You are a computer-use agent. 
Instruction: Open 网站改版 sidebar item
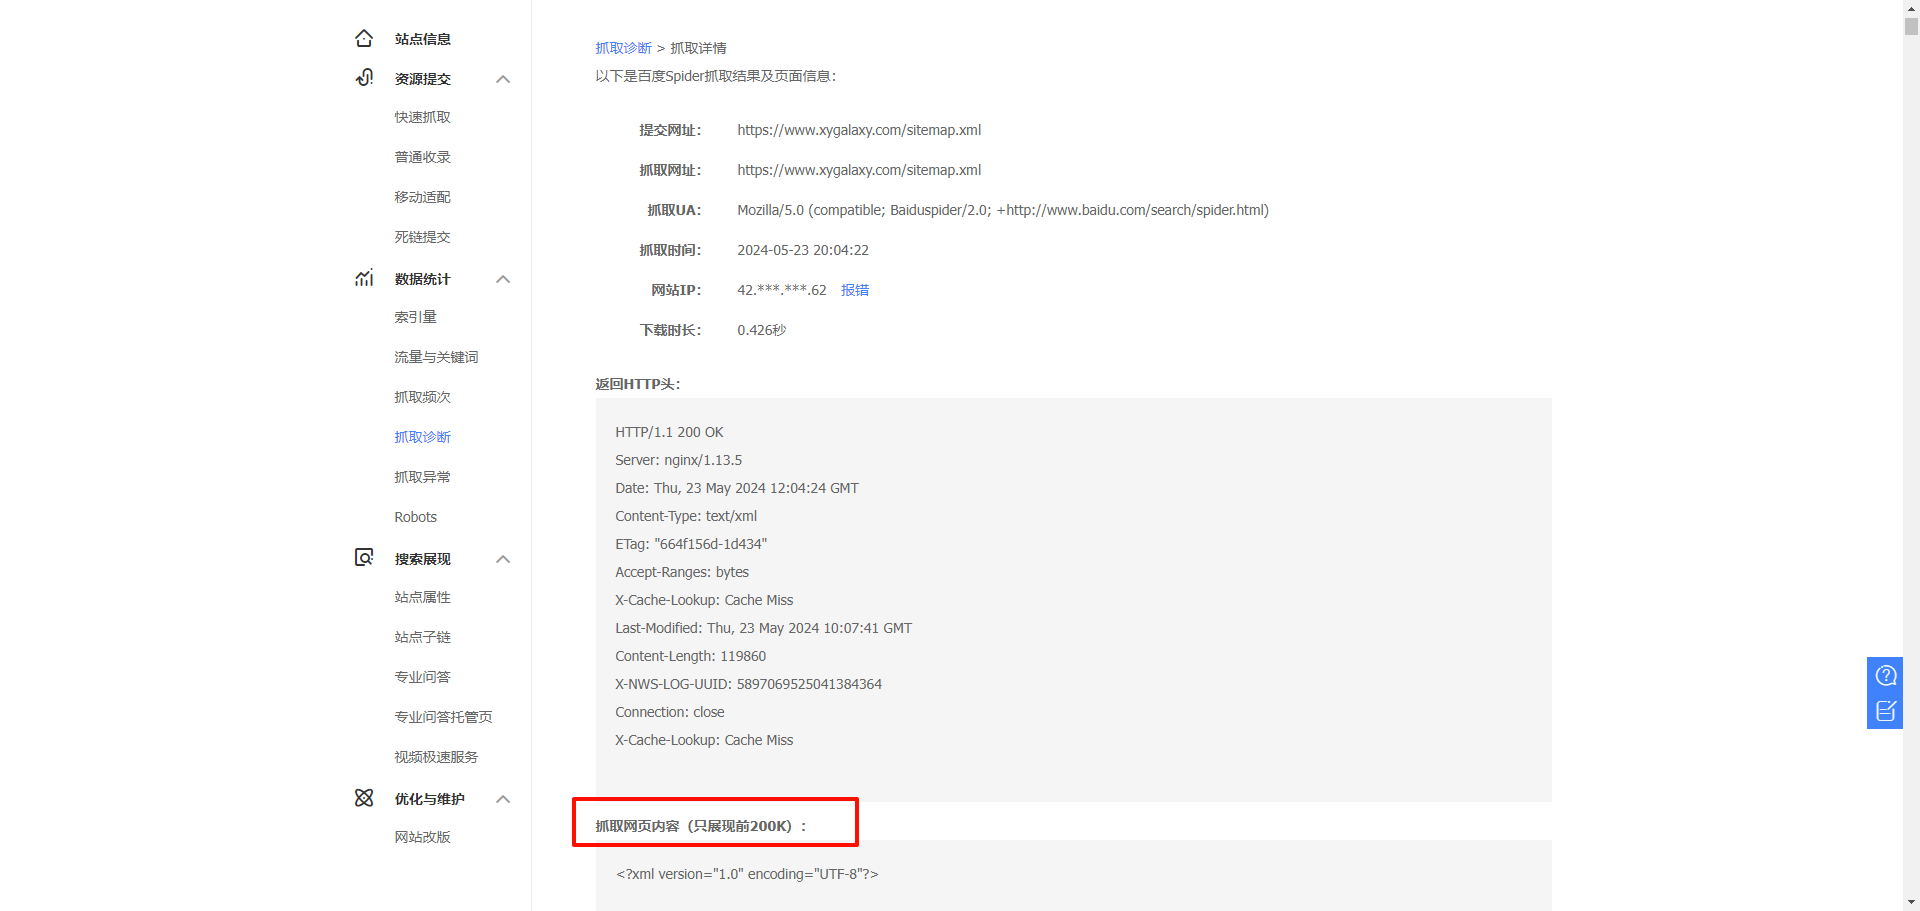(x=422, y=837)
